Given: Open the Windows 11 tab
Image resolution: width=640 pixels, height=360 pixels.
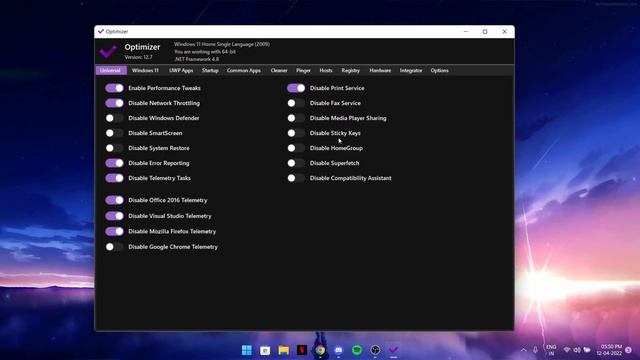Looking at the screenshot, I should pos(145,70).
